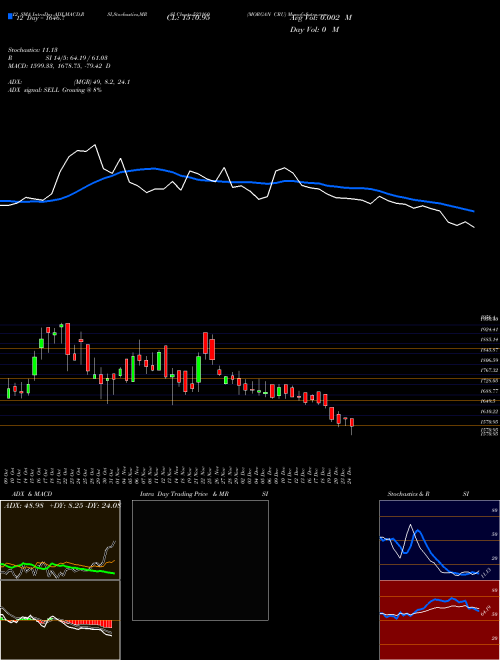
Task: Click the 'ADX signal: SELL Growing @ 8%' text
Action: (x=55, y=90)
